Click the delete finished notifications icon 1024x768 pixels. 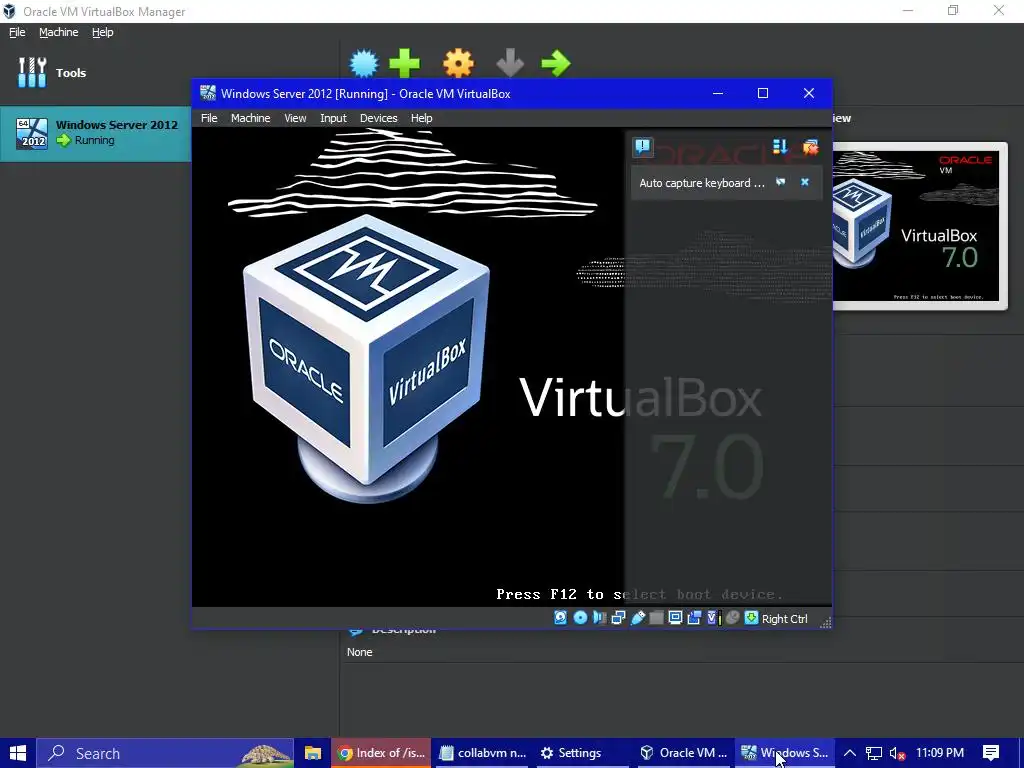pos(810,146)
